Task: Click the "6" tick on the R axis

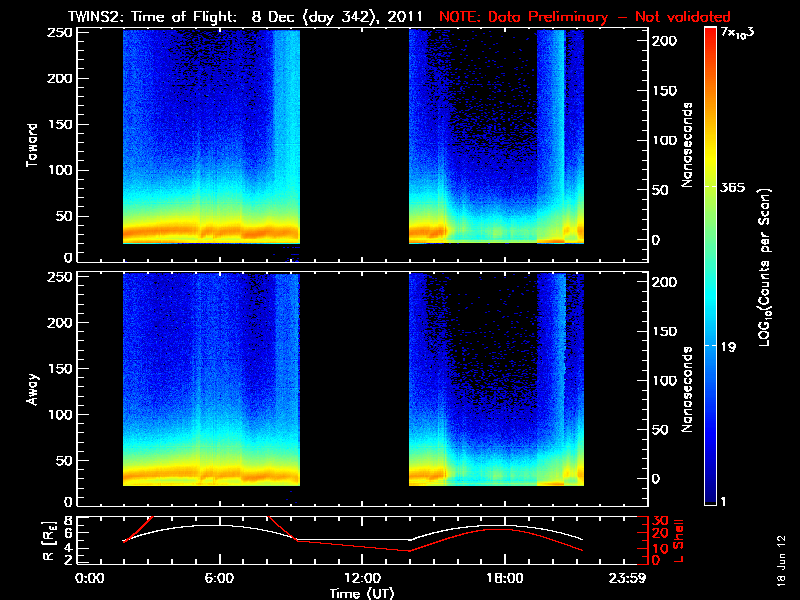Action: [67, 534]
